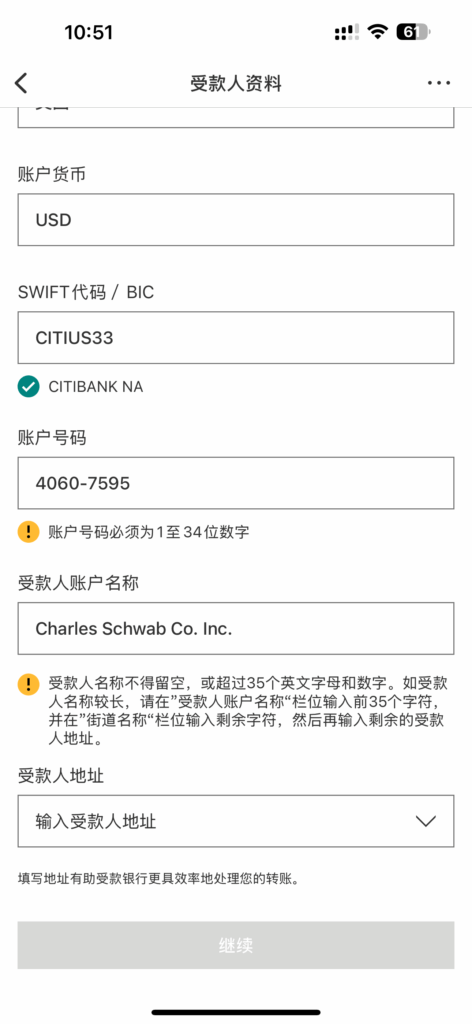Screen dimensions: 472x1024
Task: Tap the CITIBANK NA bank name label
Action: click(x=96, y=387)
